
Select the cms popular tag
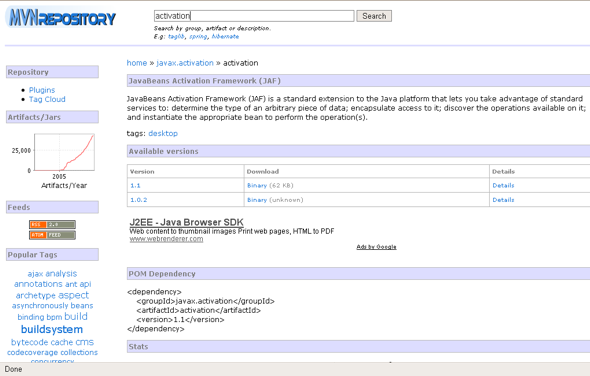(x=84, y=342)
